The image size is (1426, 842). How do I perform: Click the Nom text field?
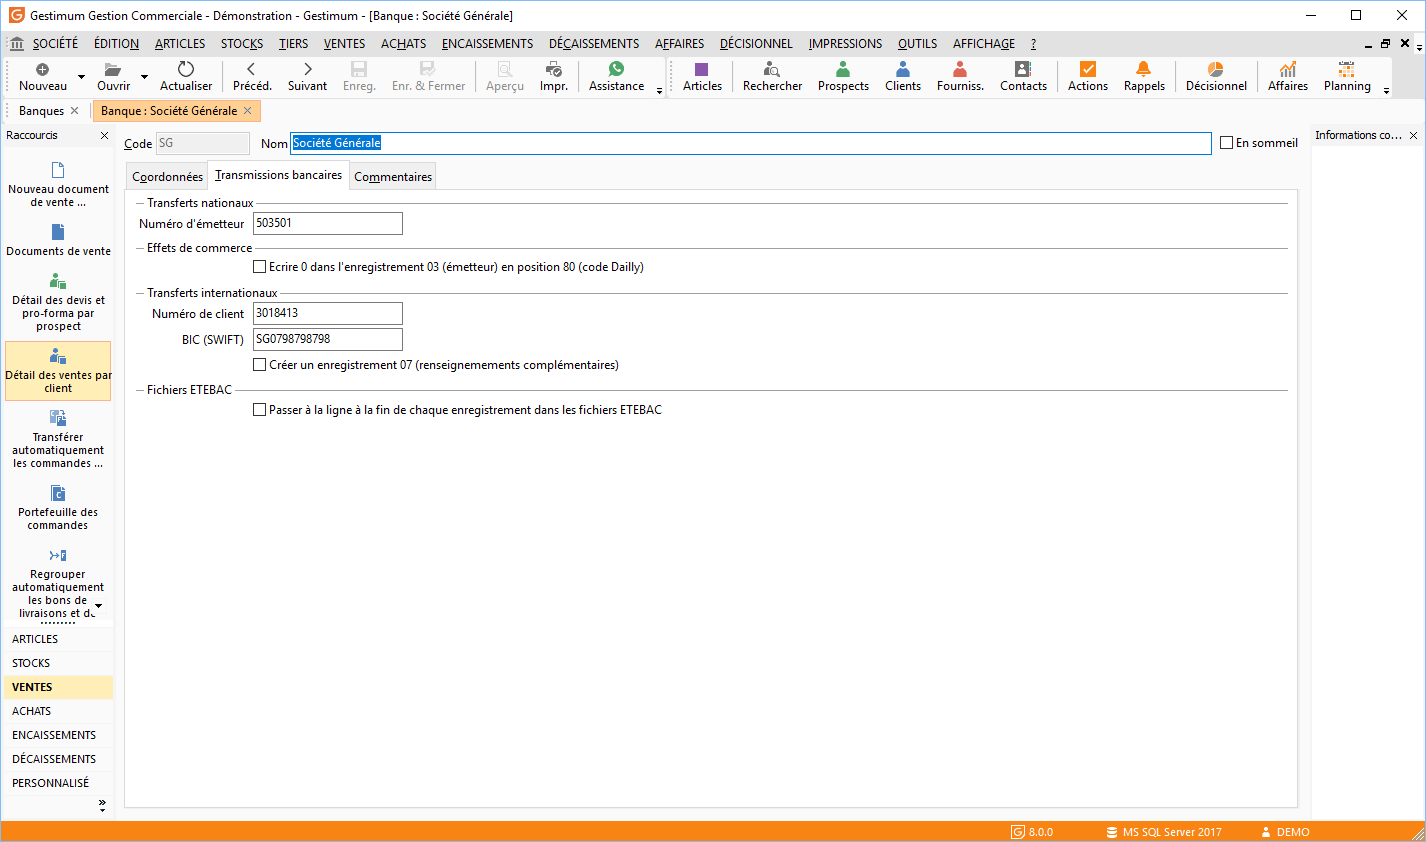click(750, 143)
